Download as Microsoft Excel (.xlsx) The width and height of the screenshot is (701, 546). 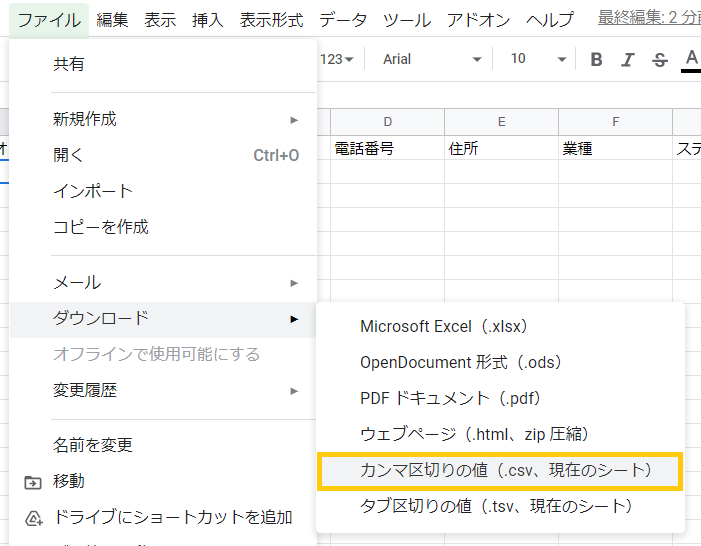click(x=500, y=326)
